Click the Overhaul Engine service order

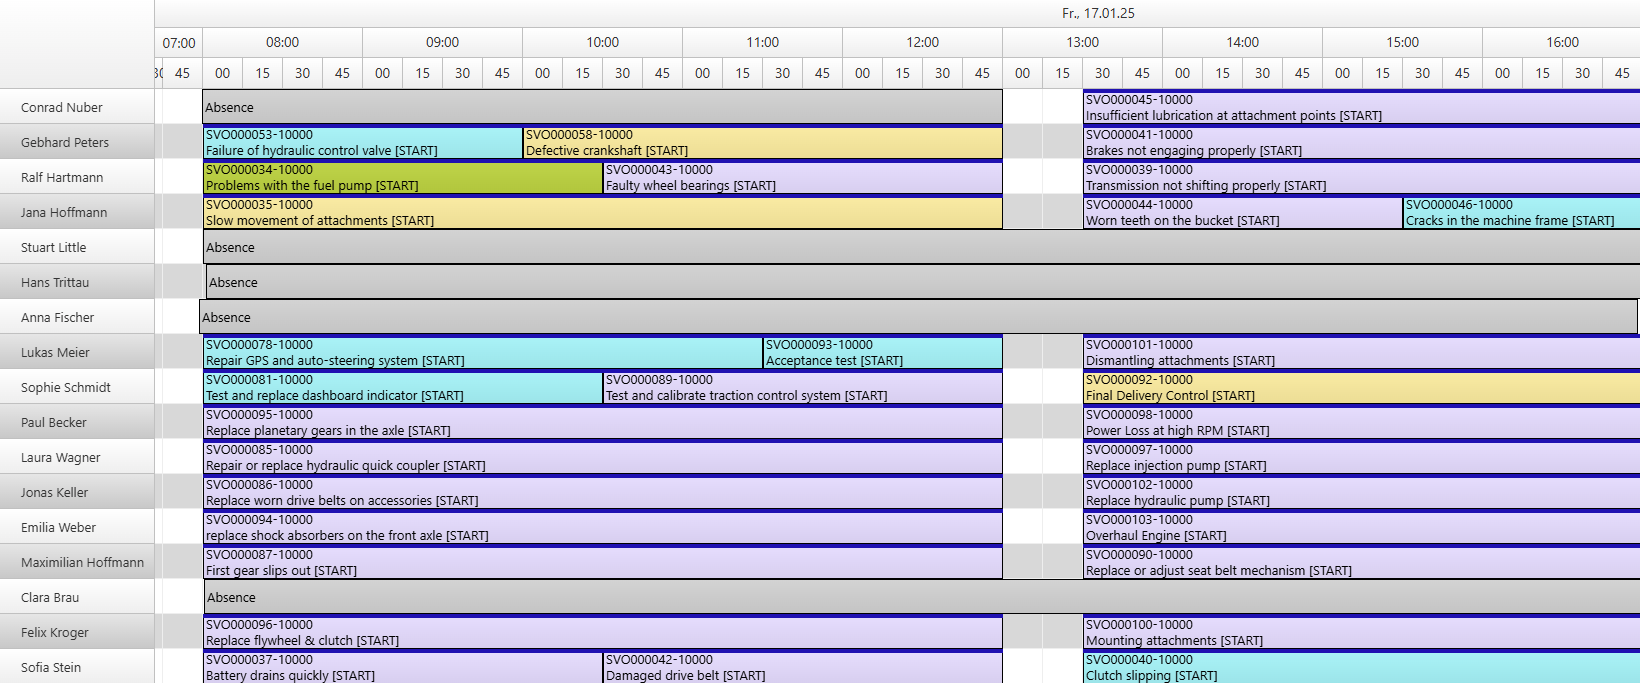tap(1360, 528)
